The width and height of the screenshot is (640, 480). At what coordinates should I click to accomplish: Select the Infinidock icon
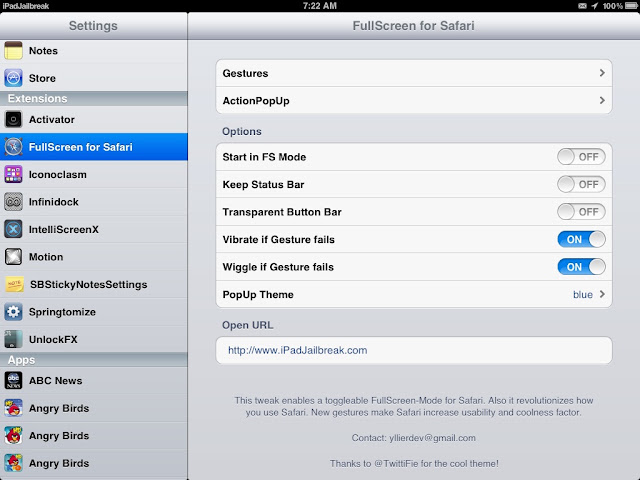(x=13, y=202)
